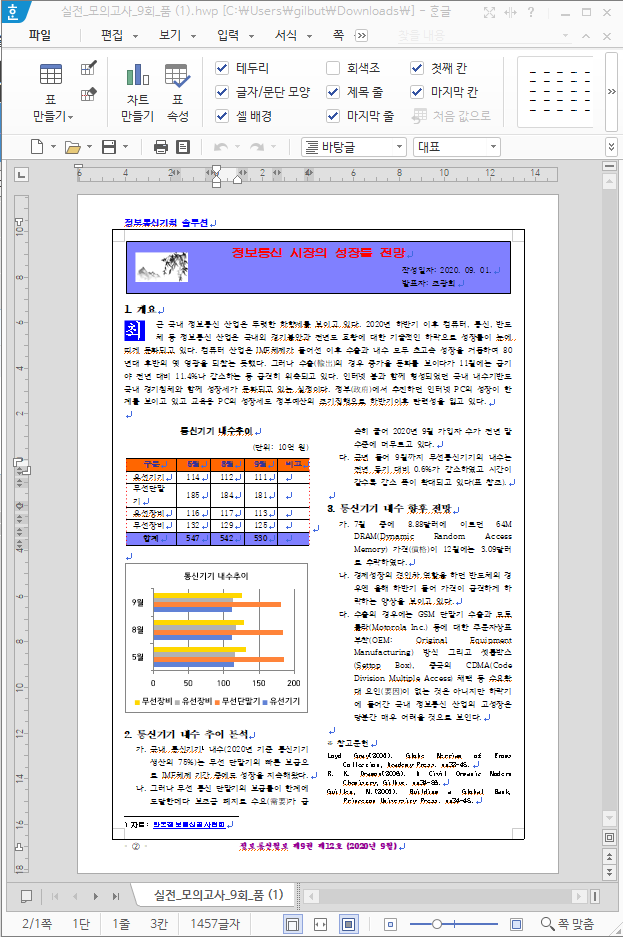Open the 쪽 menu
The width and height of the screenshot is (623, 937).
(x=338, y=35)
